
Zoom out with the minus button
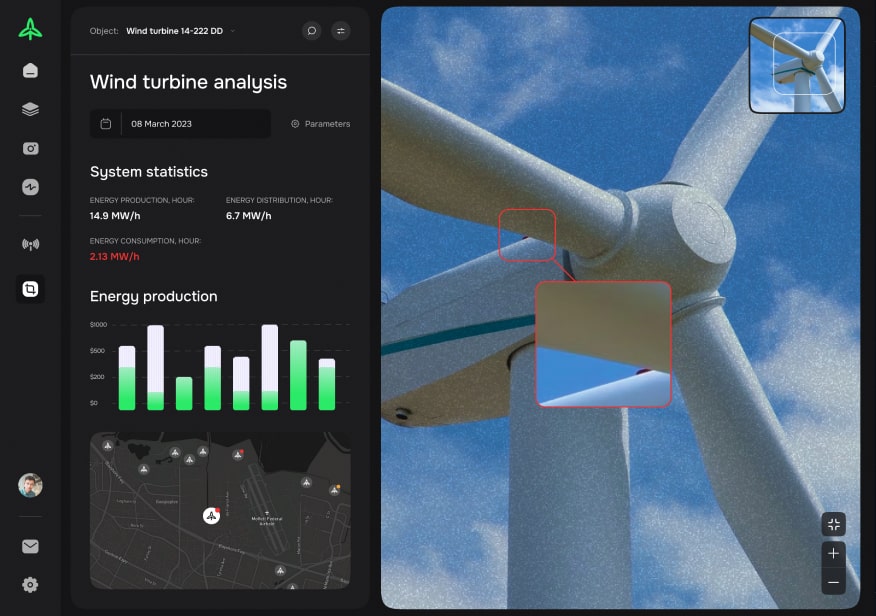click(x=833, y=582)
